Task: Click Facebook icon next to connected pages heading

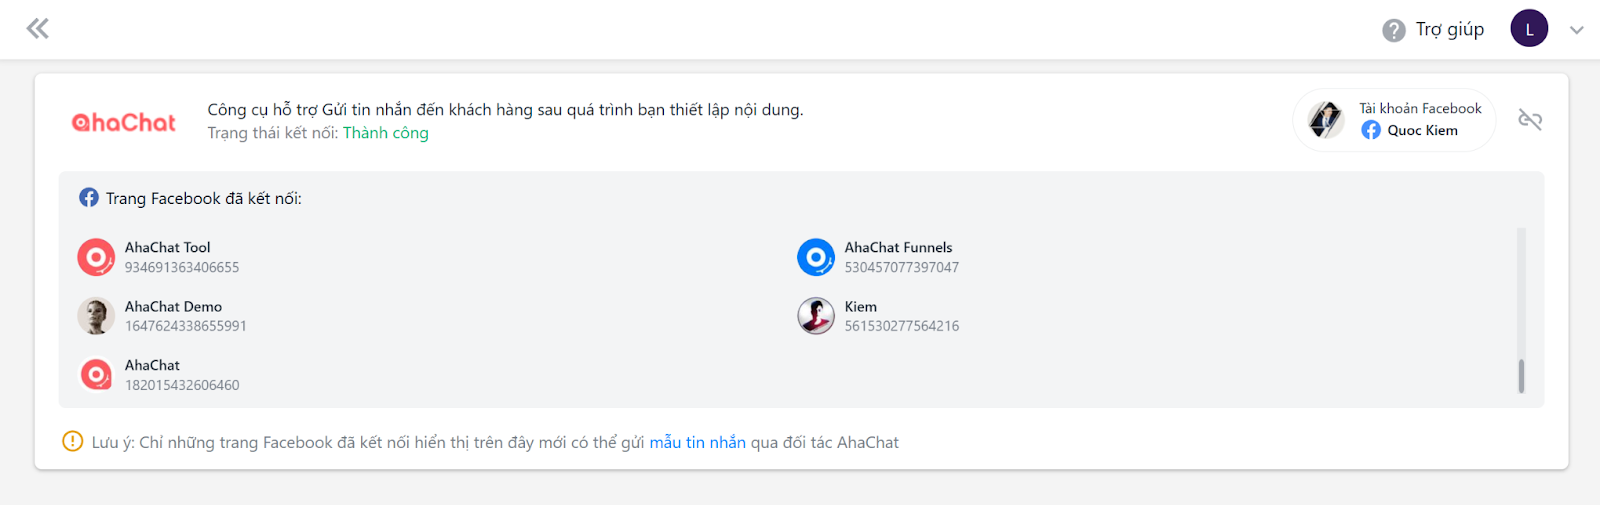Action: (x=89, y=197)
